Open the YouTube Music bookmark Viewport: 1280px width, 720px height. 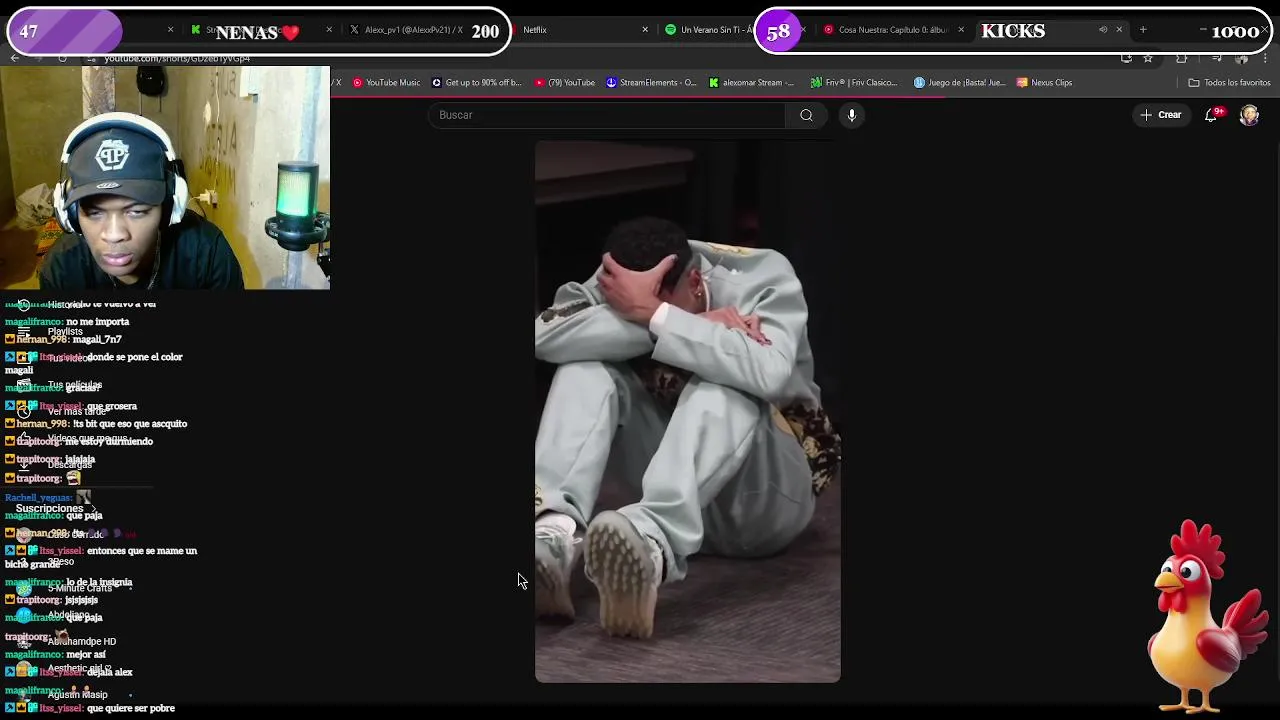pos(386,83)
